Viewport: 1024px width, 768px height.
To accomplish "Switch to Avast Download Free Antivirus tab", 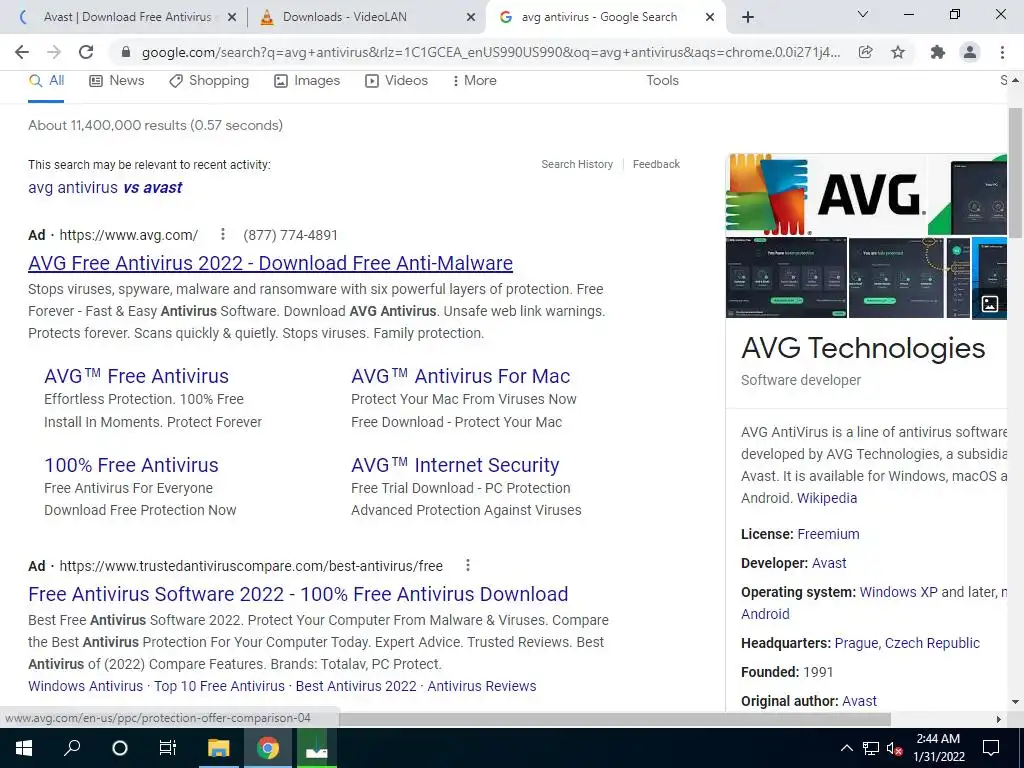I will pyautogui.click(x=127, y=17).
